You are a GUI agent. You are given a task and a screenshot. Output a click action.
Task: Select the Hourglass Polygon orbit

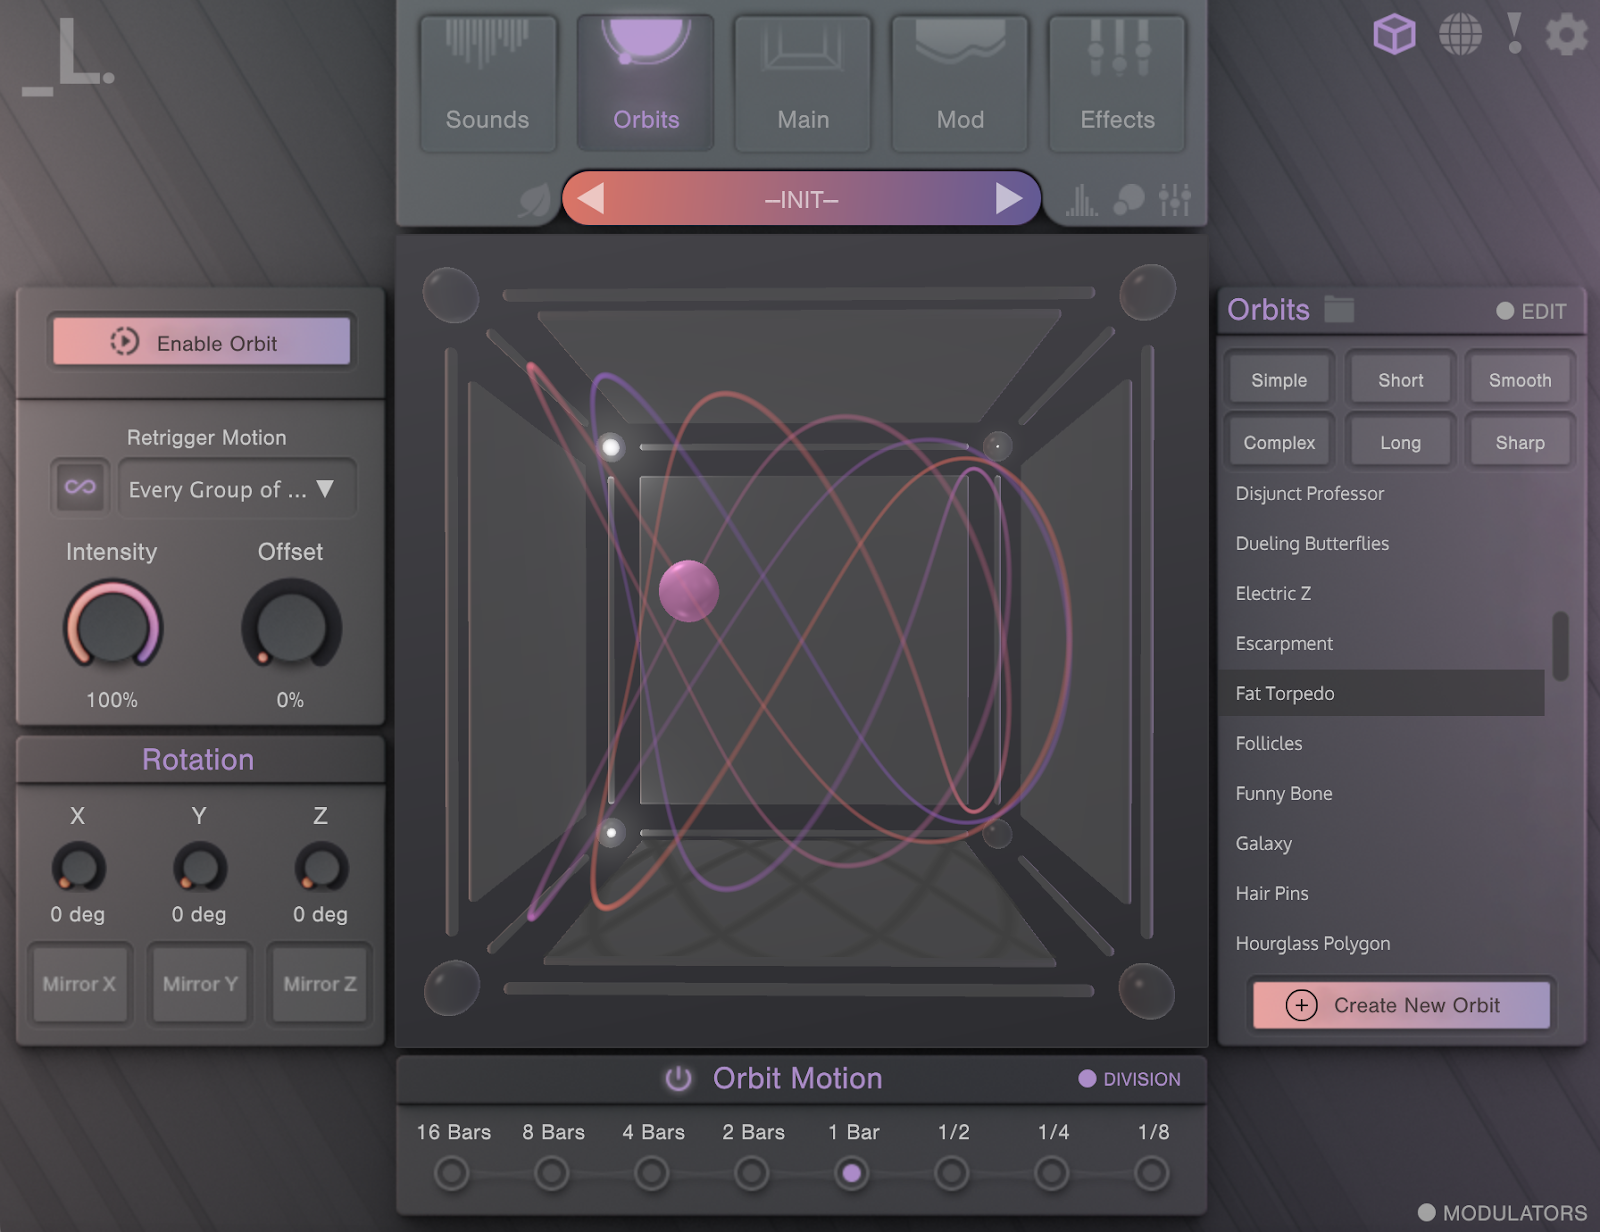click(x=1383, y=943)
